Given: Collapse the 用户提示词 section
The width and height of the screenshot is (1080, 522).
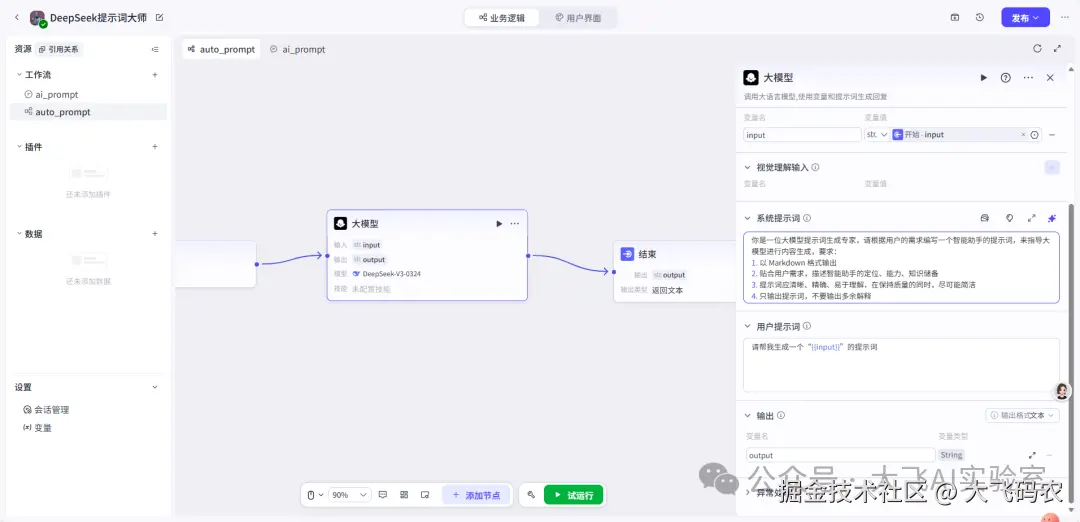Looking at the screenshot, I should 747,326.
